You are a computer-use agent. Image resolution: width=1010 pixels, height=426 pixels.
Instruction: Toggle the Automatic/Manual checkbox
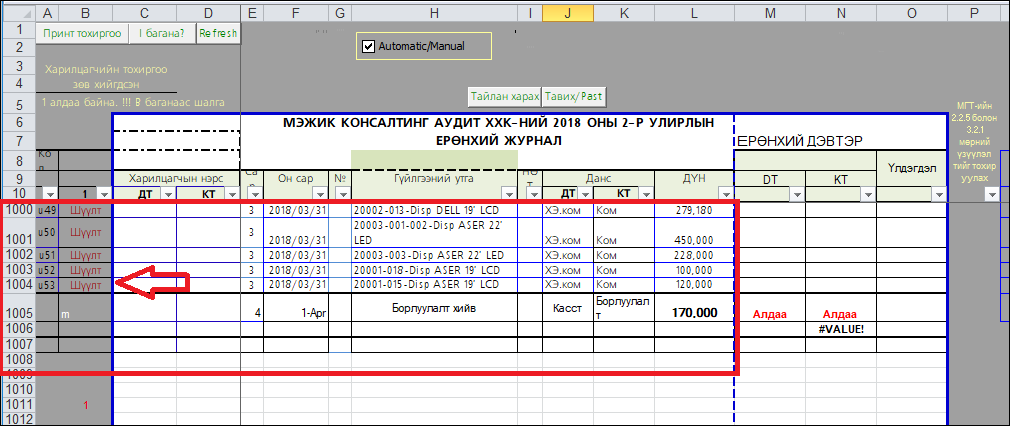coord(368,47)
